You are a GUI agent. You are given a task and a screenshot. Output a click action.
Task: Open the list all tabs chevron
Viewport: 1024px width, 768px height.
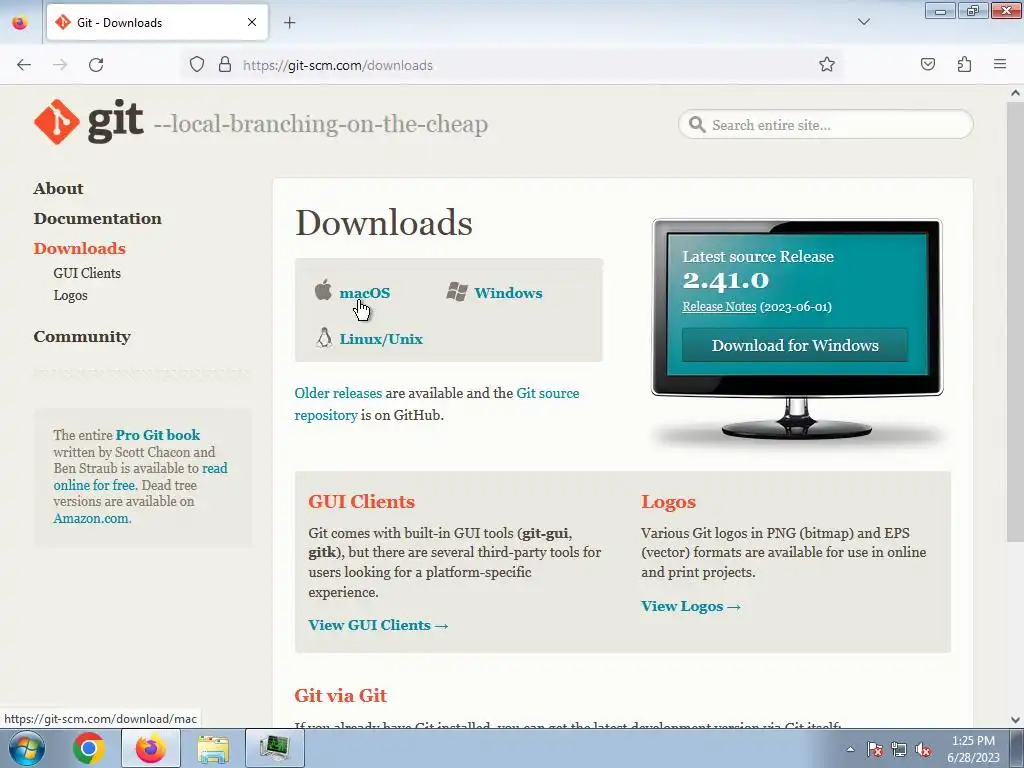(864, 22)
